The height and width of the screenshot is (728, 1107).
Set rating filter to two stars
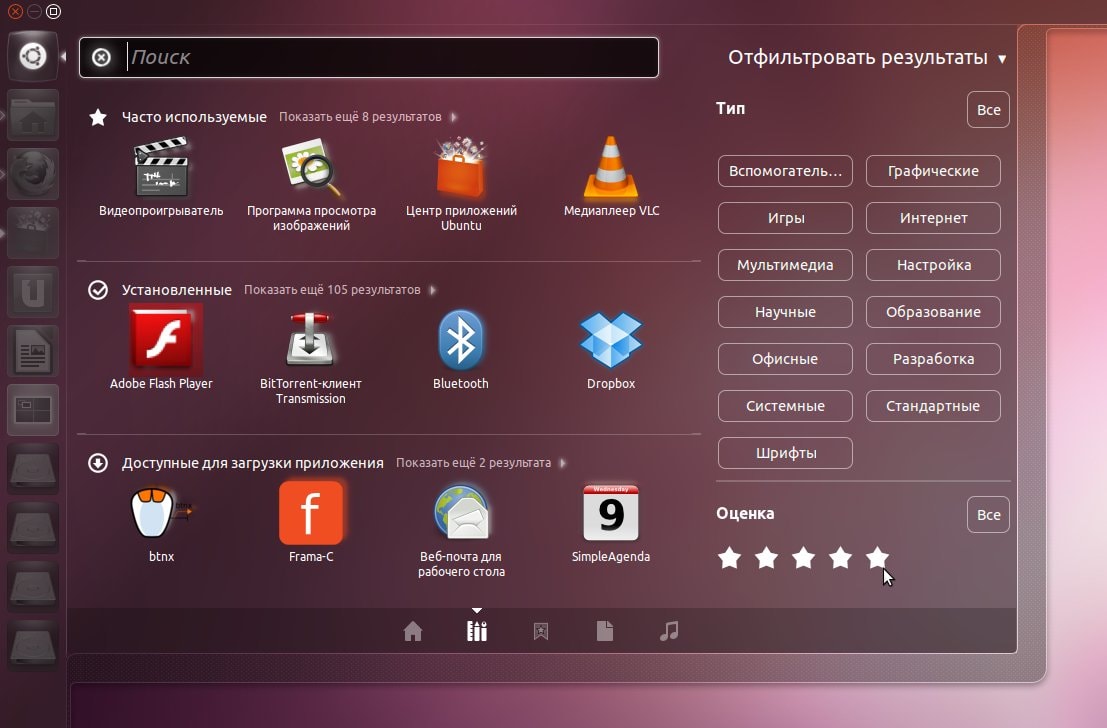(766, 558)
